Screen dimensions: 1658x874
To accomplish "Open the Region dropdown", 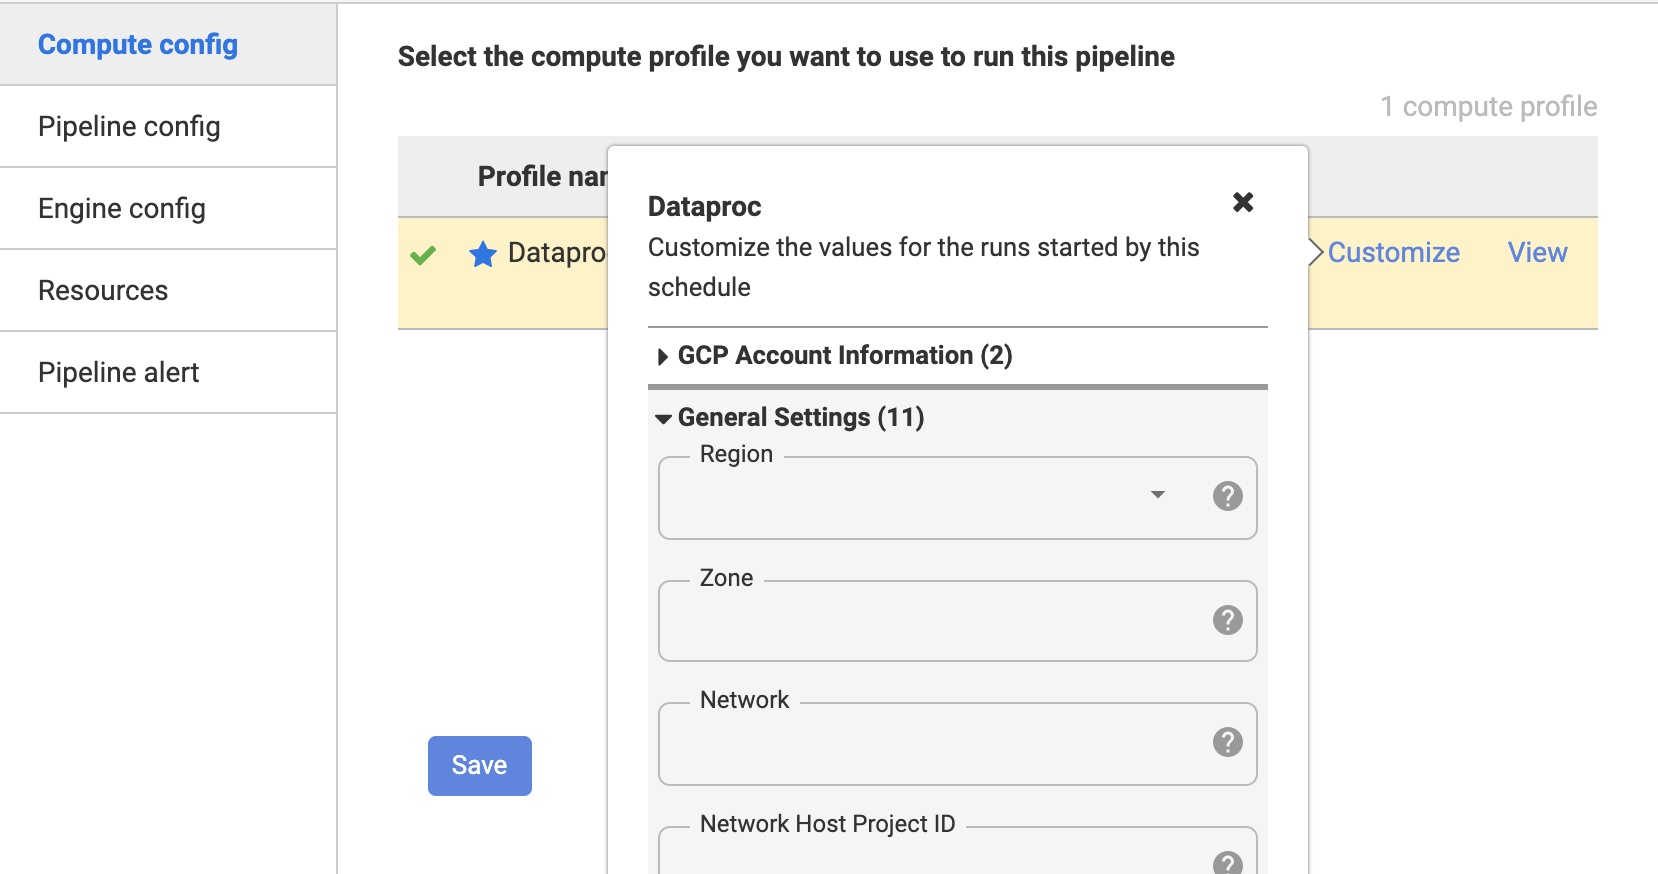I will pos(1157,495).
